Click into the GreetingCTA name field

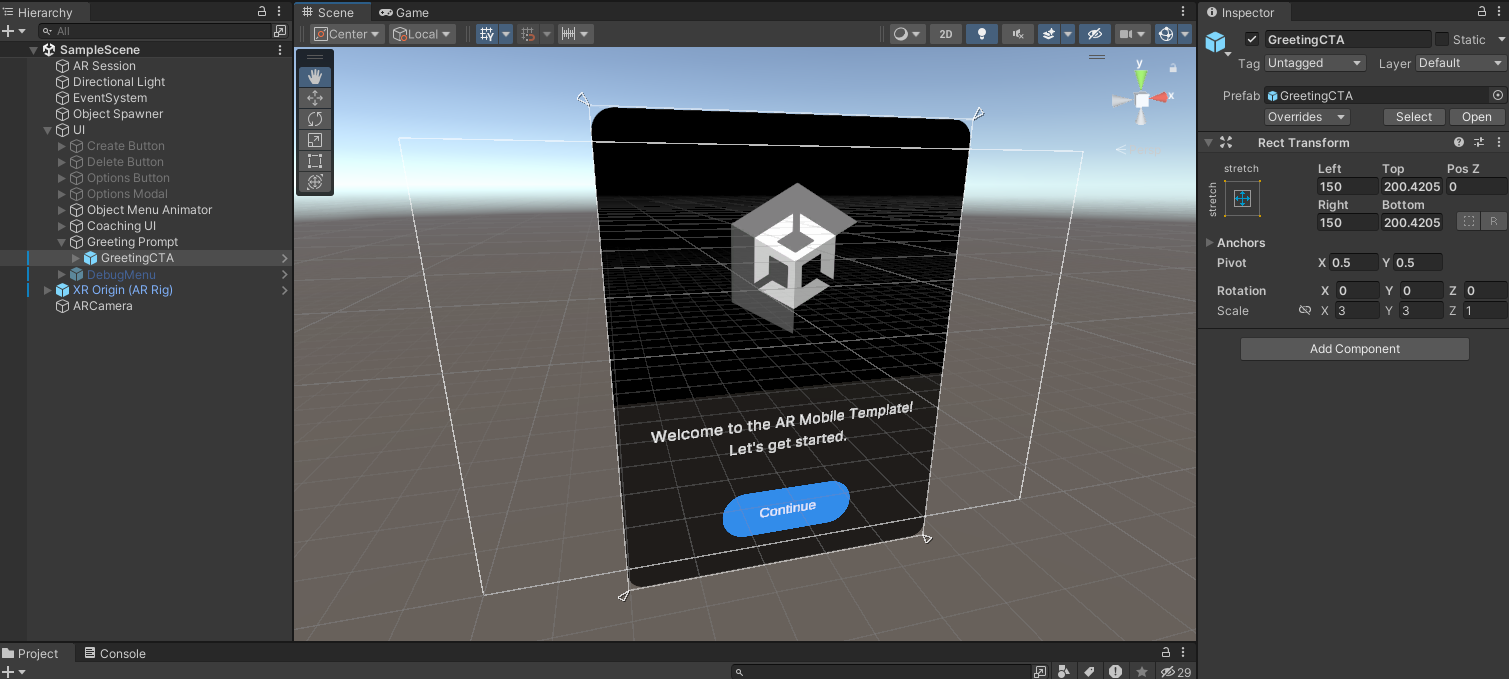(1348, 40)
